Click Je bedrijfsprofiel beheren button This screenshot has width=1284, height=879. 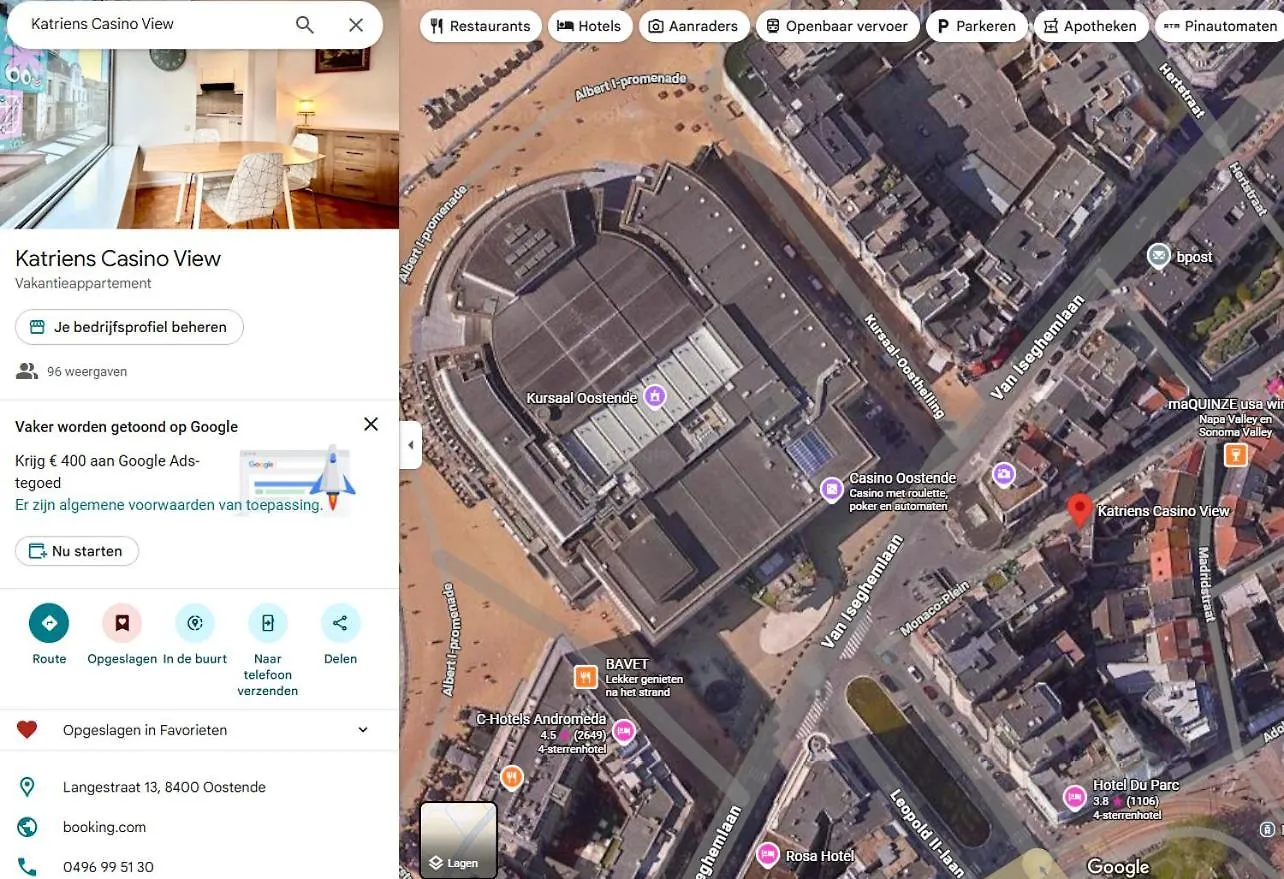coord(129,327)
